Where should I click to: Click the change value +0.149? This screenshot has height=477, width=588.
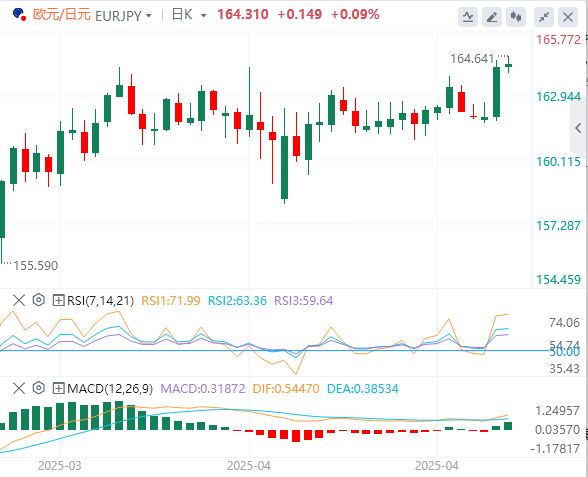tap(300, 15)
